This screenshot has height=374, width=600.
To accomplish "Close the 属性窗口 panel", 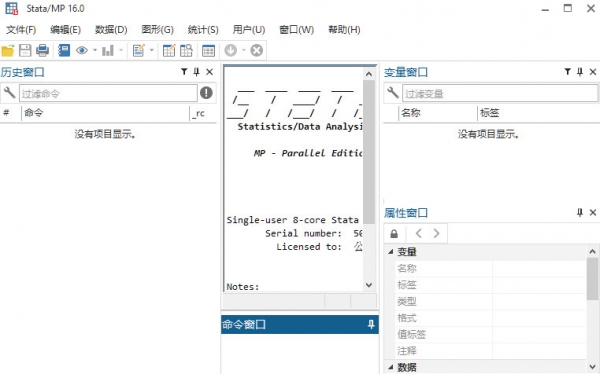I will tap(593, 212).
